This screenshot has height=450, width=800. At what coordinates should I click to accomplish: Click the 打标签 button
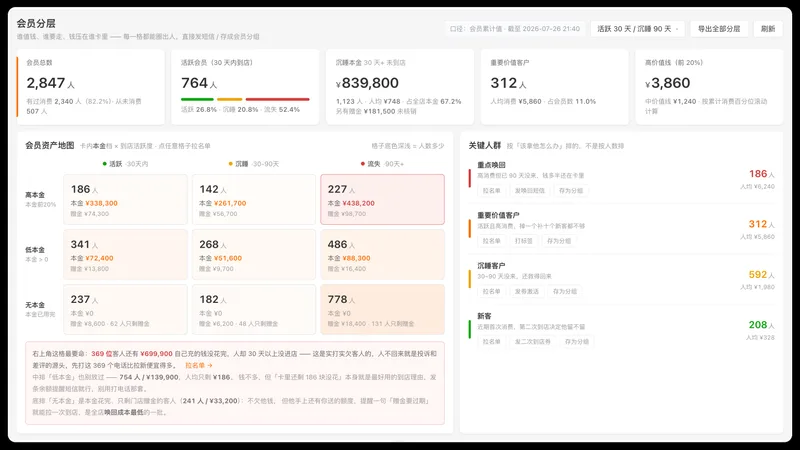pyautogui.click(x=523, y=241)
